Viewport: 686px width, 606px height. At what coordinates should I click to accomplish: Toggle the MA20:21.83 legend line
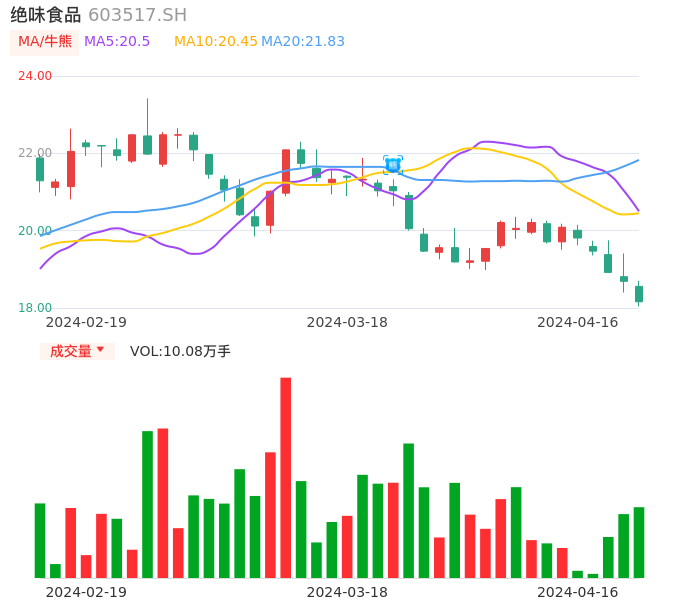[x=303, y=42]
